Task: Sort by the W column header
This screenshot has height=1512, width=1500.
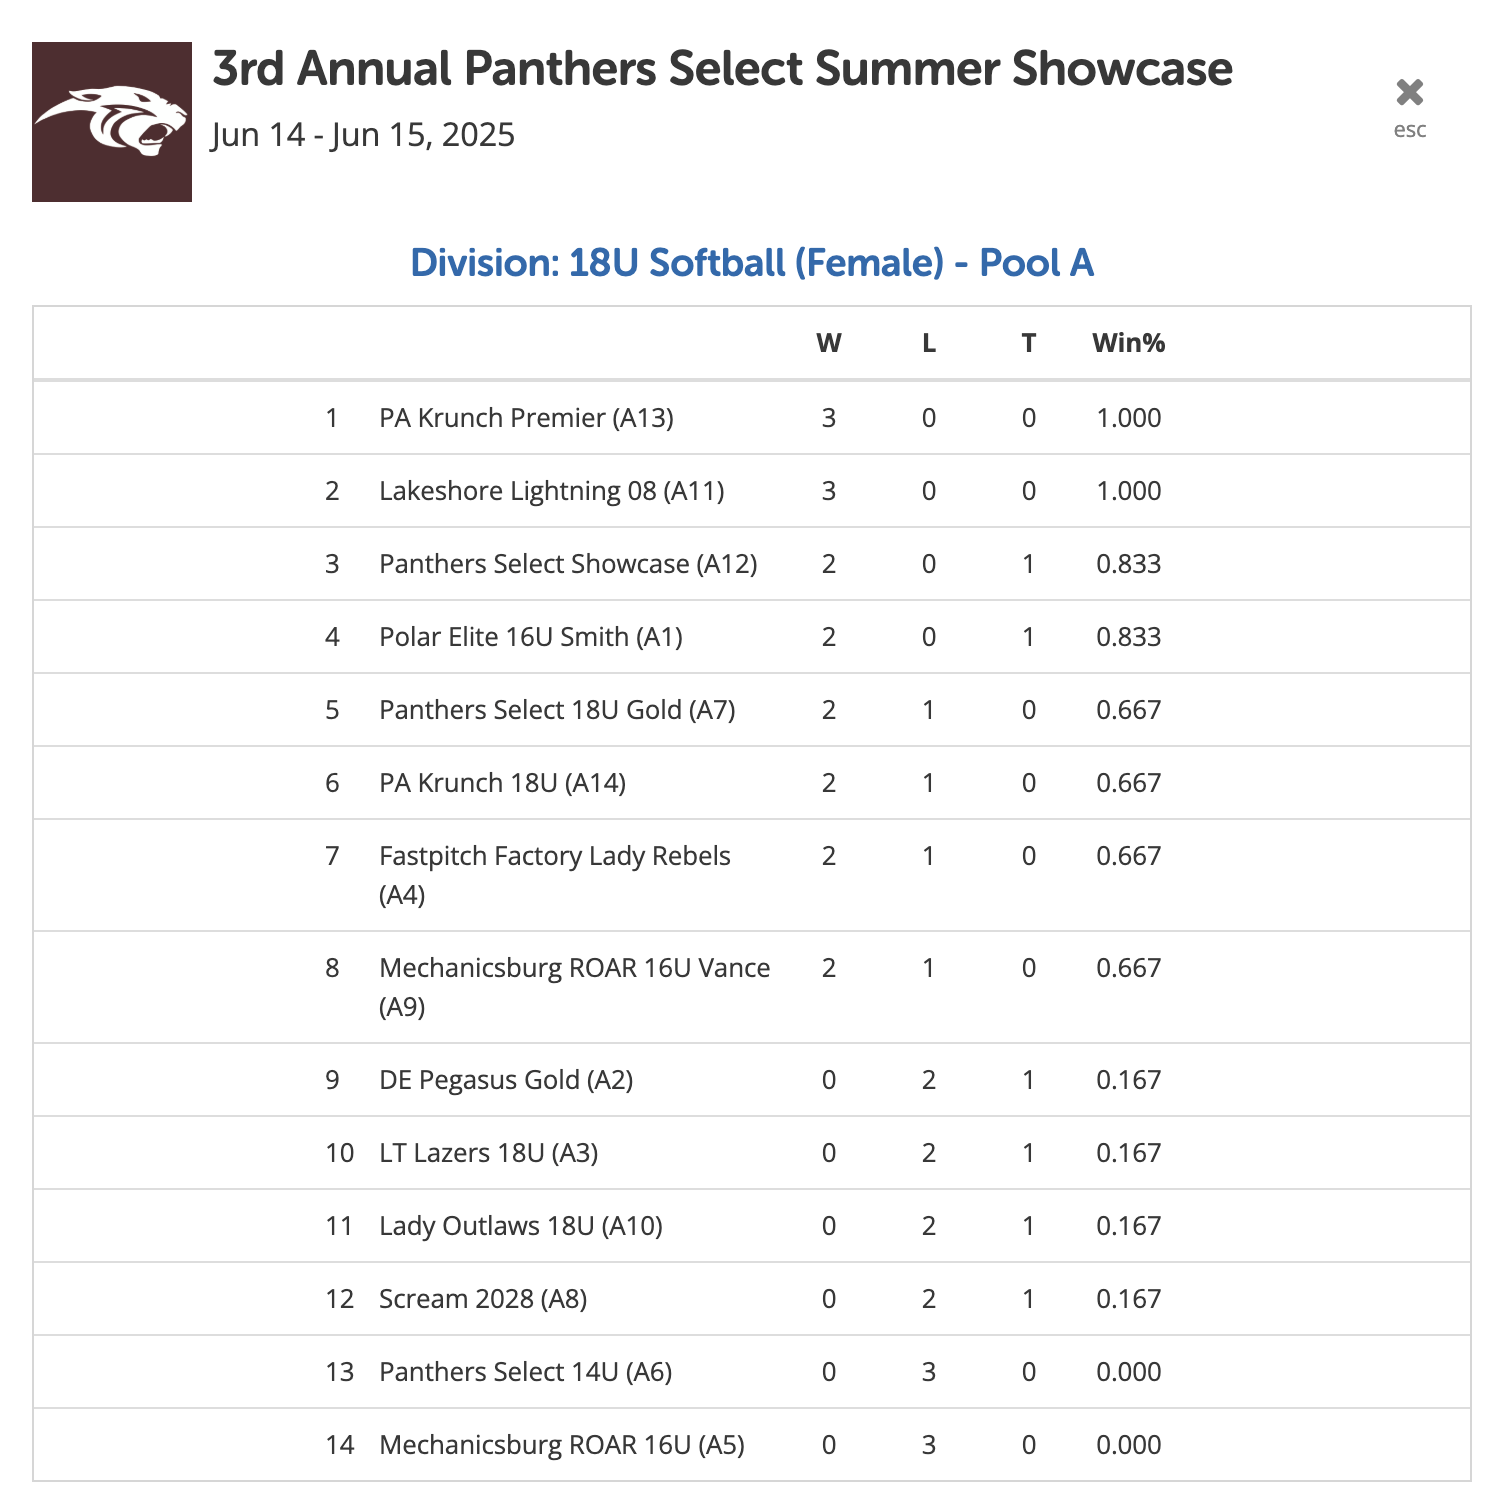Action: pyautogui.click(x=828, y=343)
